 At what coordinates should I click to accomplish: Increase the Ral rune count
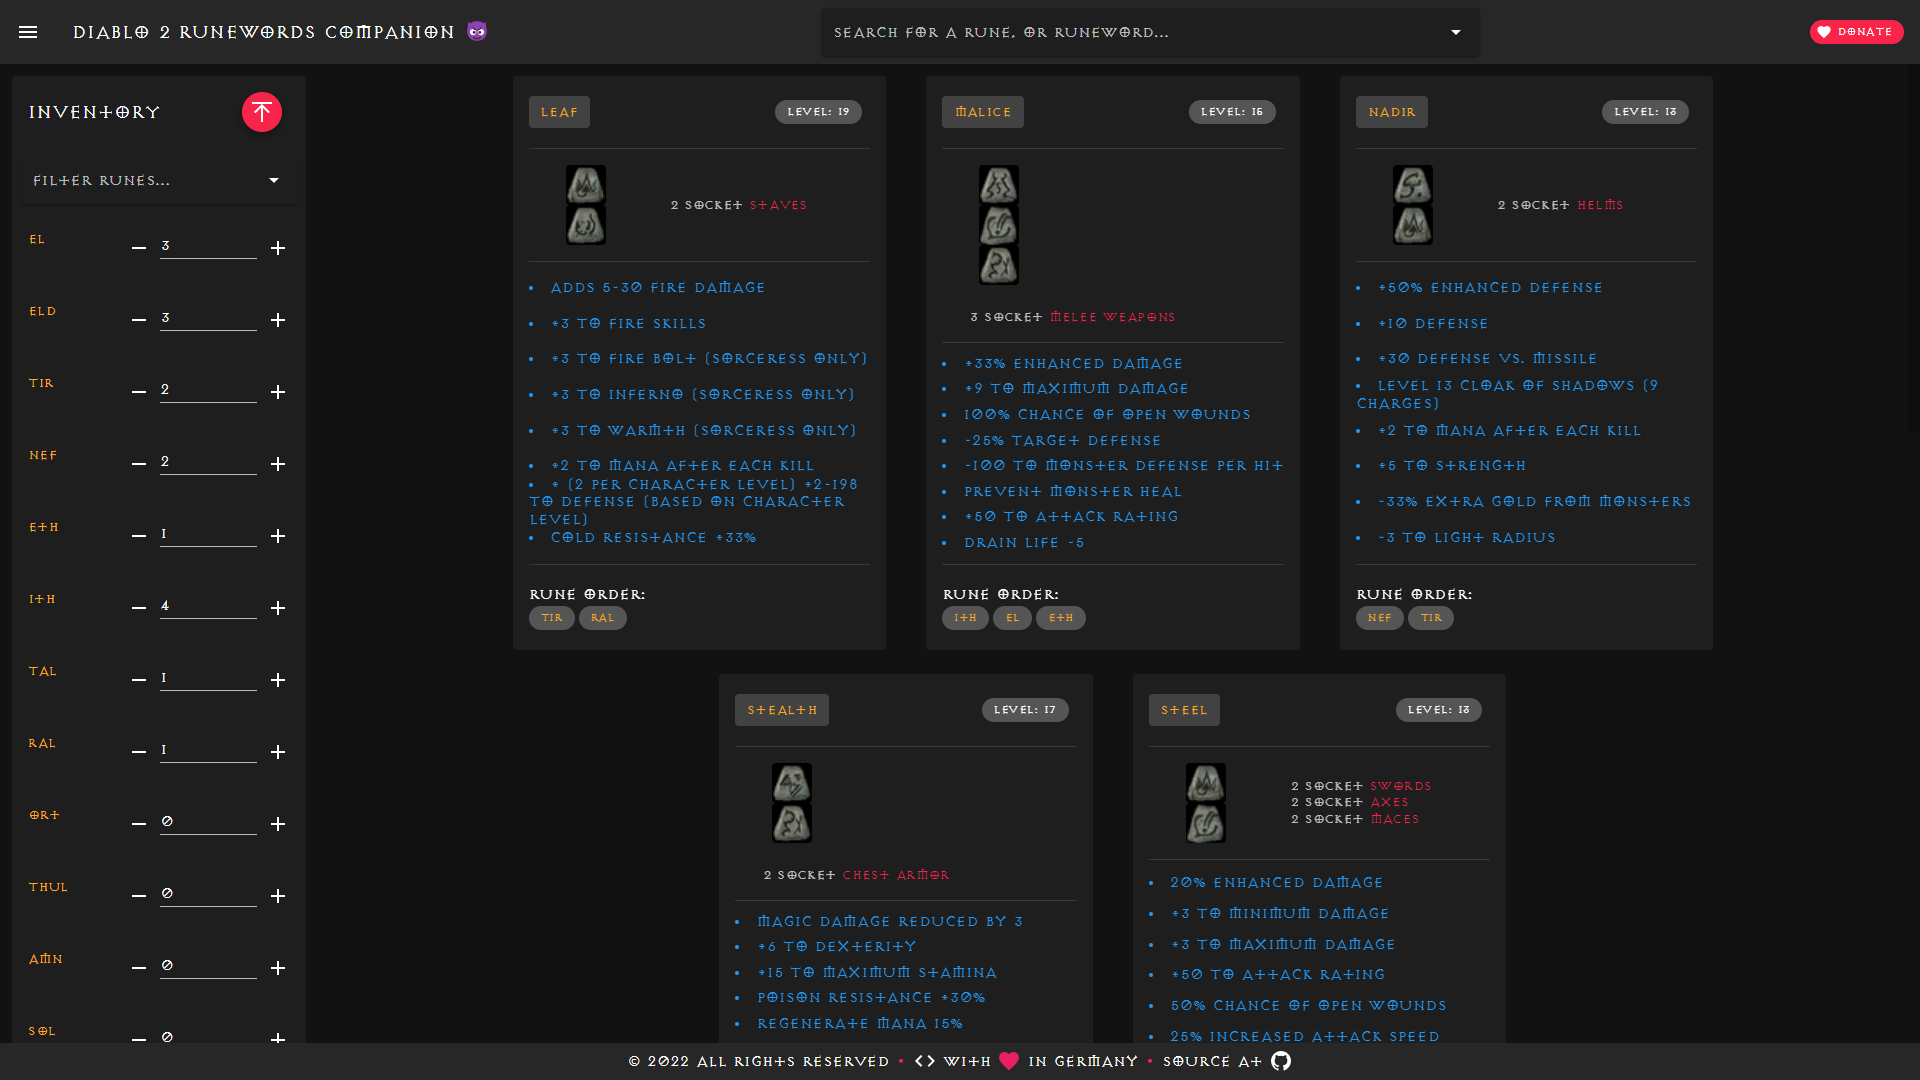pyautogui.click(x=278, y=752)
